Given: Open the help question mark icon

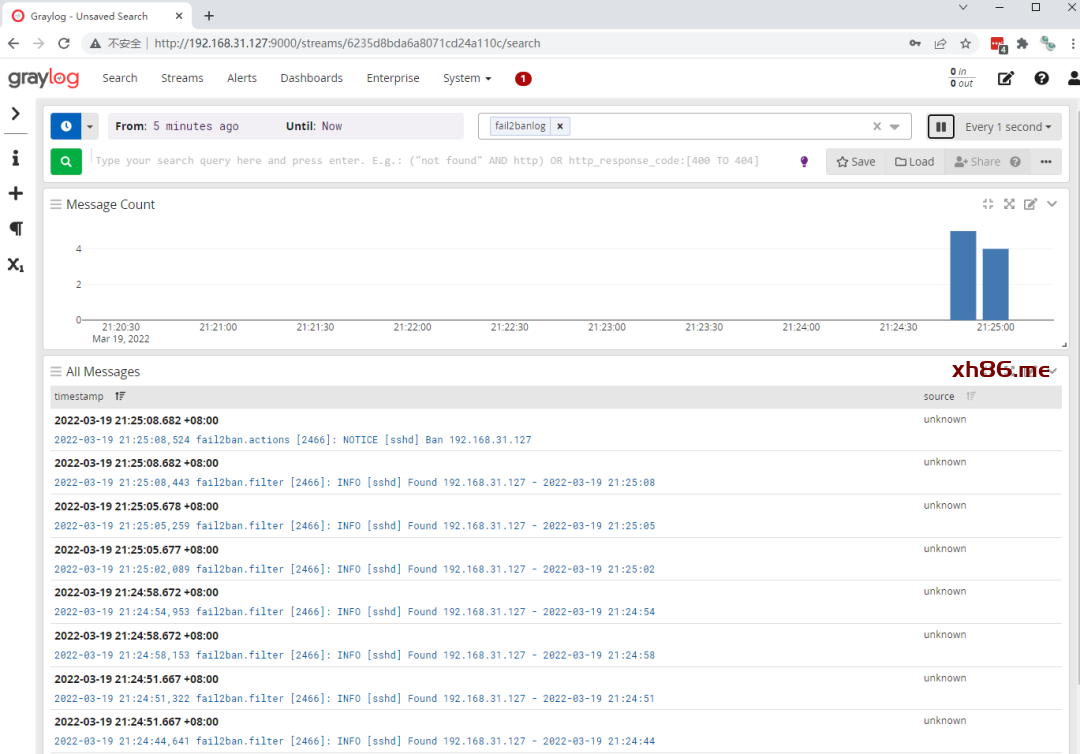Looking at the screenshot, I should click(x=1041, y=79).
